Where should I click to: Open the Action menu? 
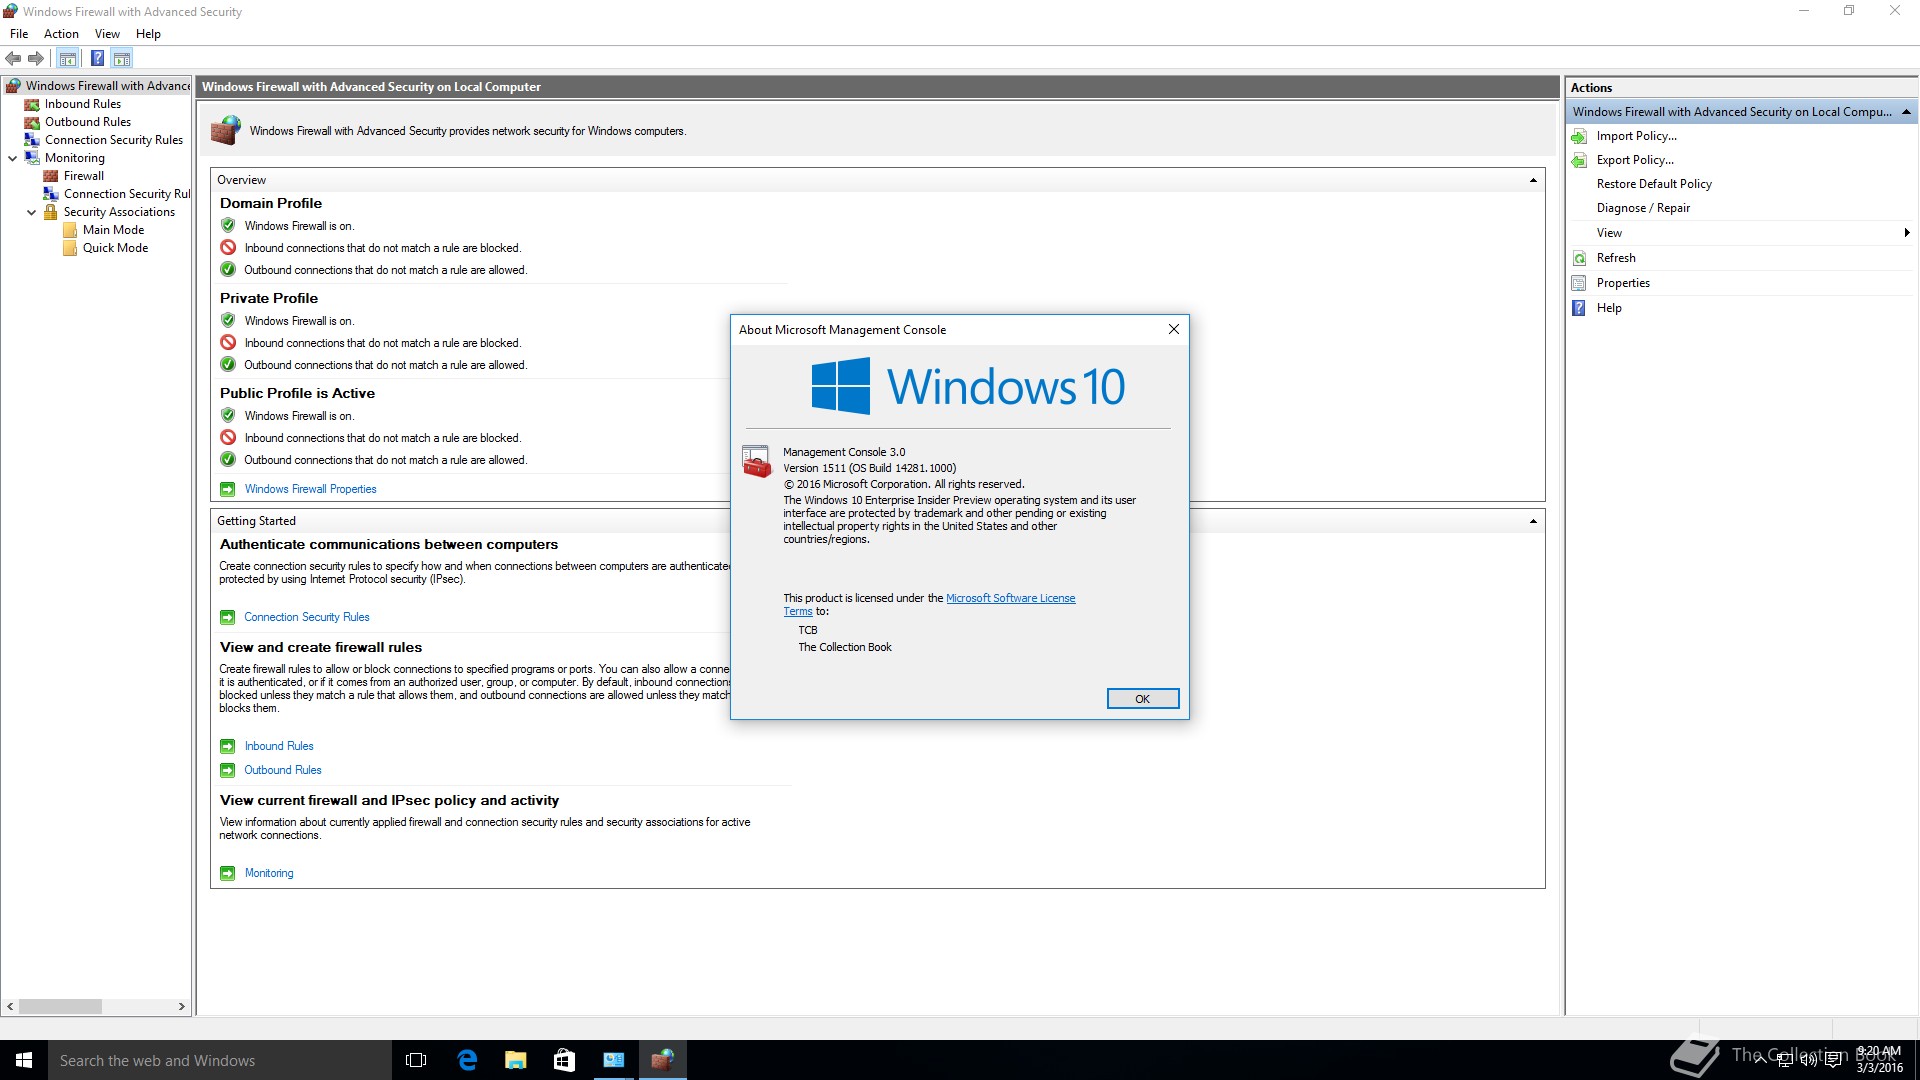[61, 34]
